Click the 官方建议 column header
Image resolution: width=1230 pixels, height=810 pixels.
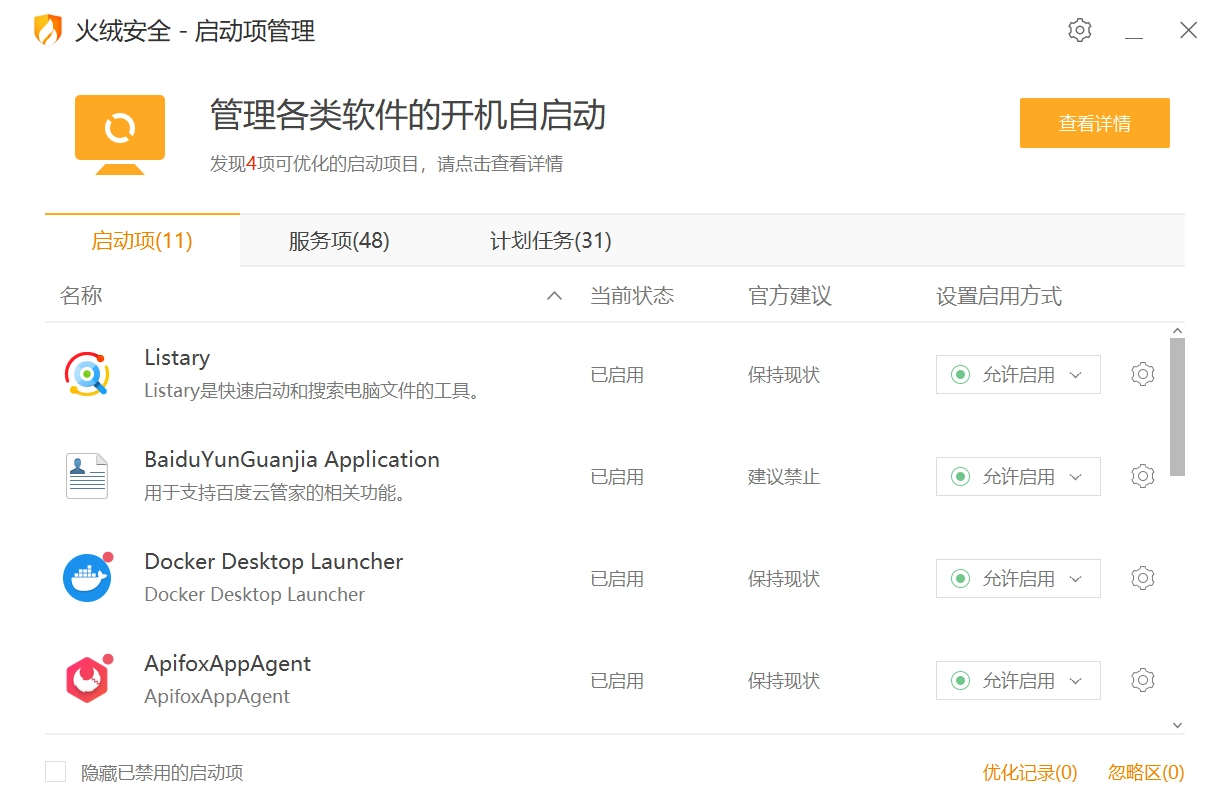(790, 296)
